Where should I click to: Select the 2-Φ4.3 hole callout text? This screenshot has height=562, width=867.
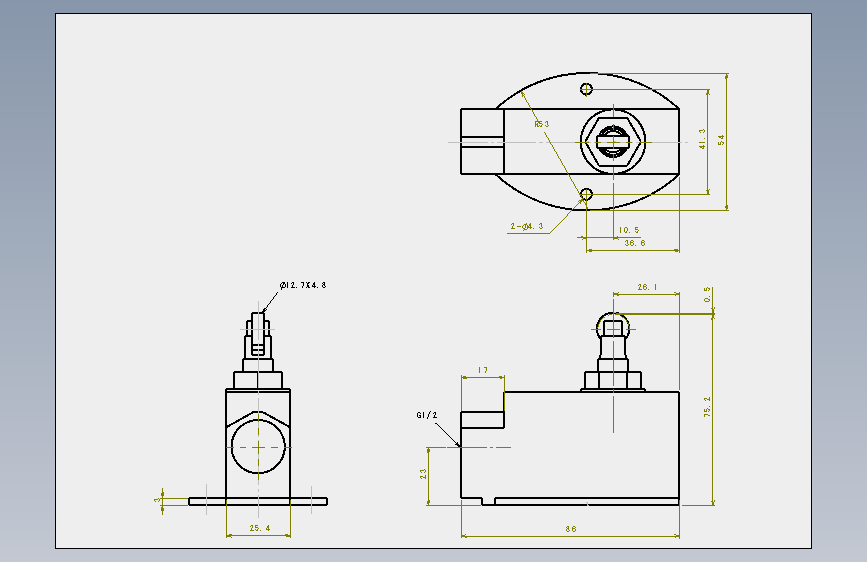coord(526,226)
